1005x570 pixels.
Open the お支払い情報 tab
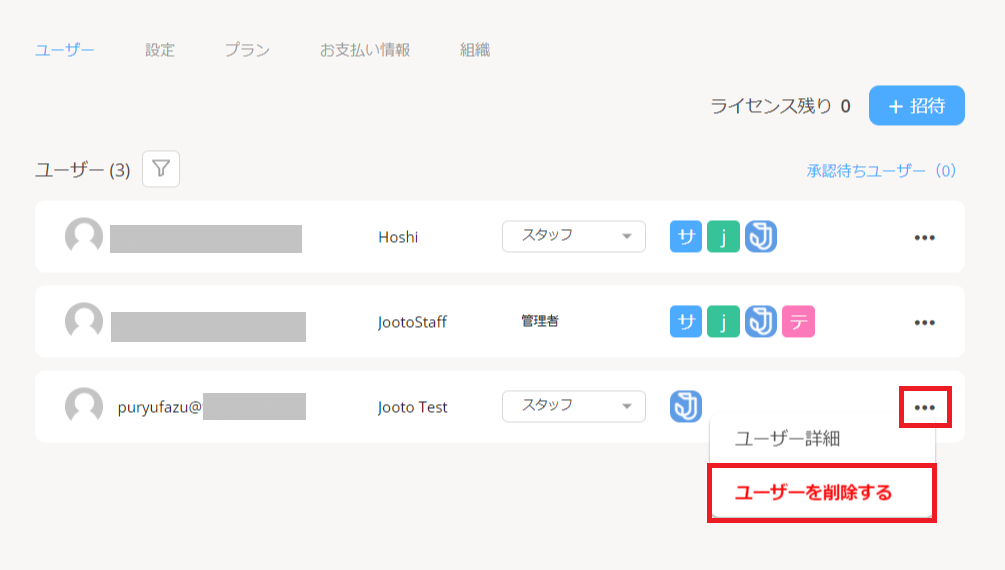coord(365,50)
